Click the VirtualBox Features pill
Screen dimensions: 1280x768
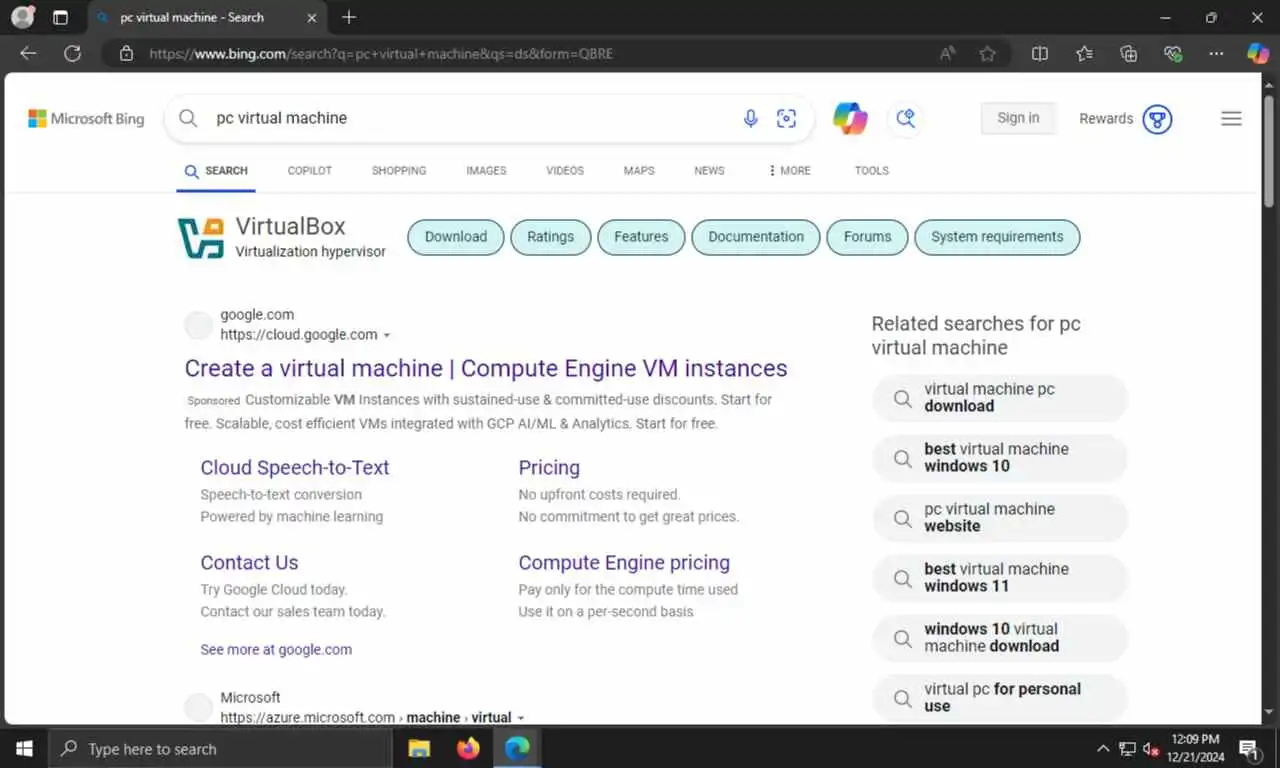click(x=641, y=237)
